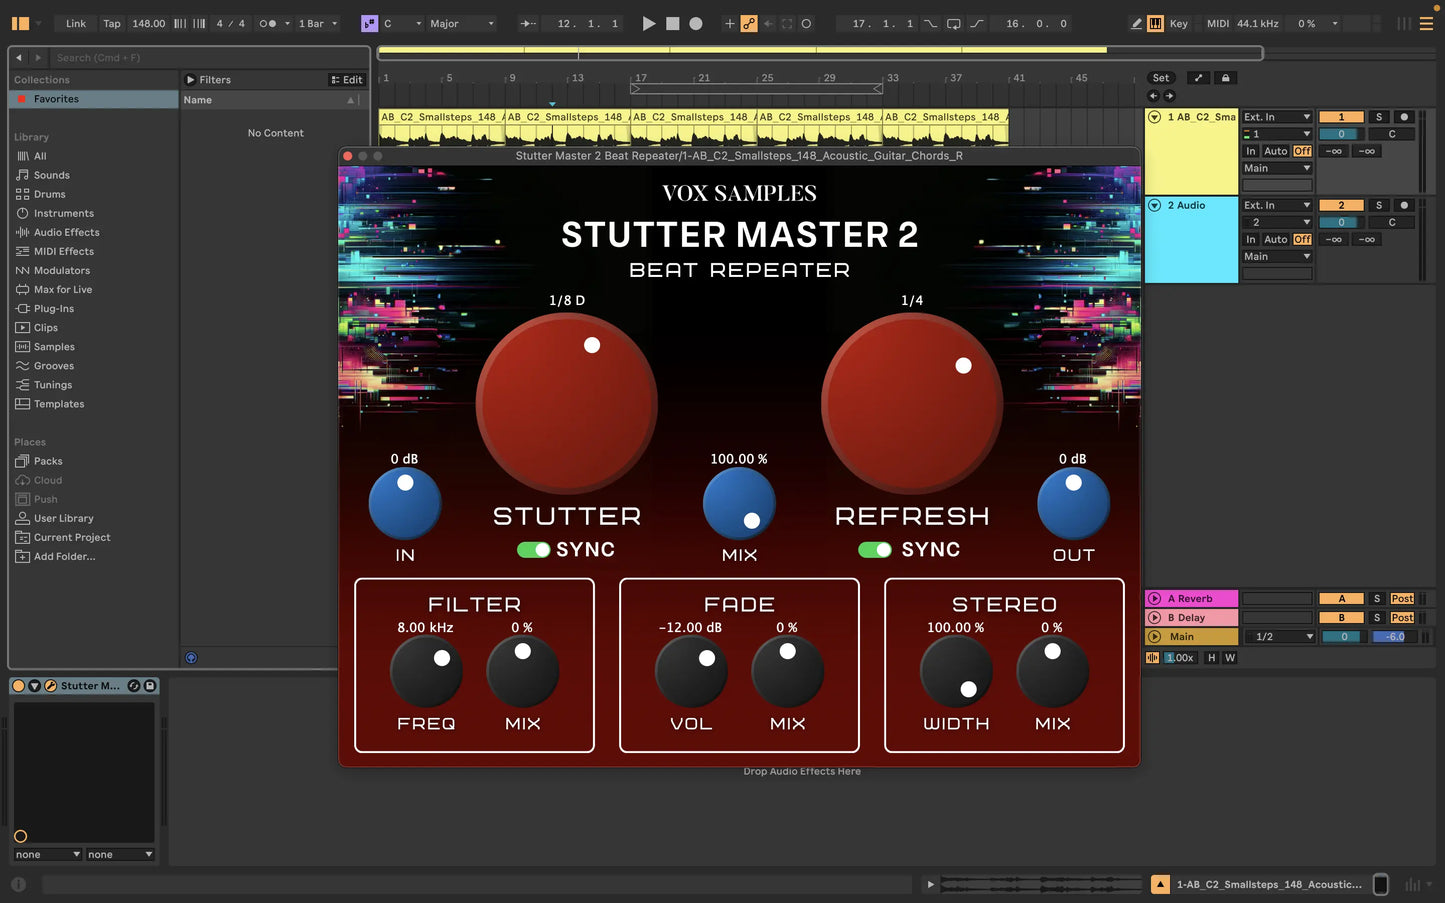
Task: Collapse the 2 Audio track with unfold arrow
Action: pos(1155,205)
